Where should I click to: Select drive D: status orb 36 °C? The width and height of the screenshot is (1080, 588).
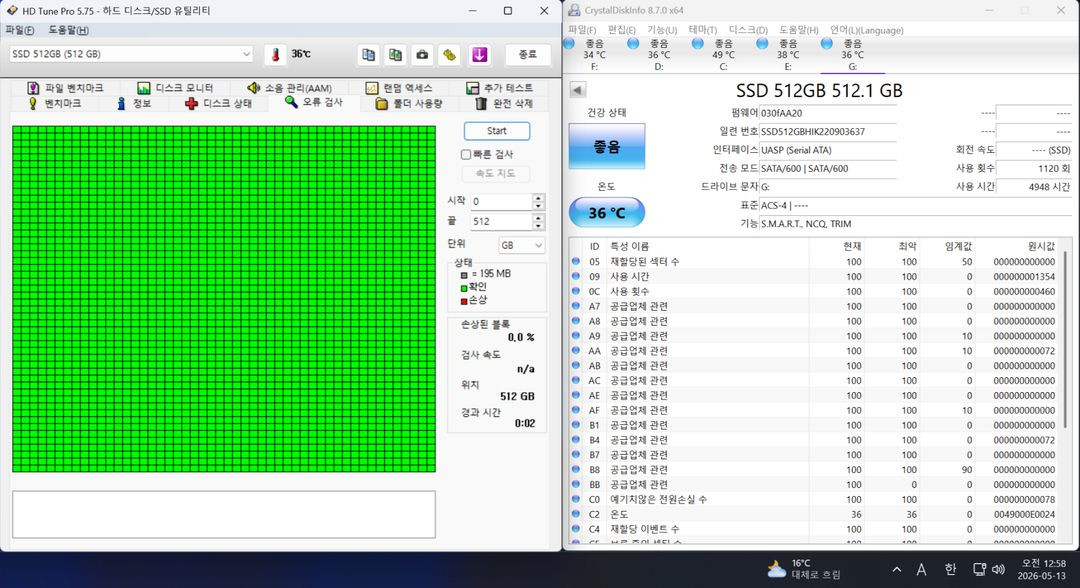pyautogui.click(x=633, y=43)
